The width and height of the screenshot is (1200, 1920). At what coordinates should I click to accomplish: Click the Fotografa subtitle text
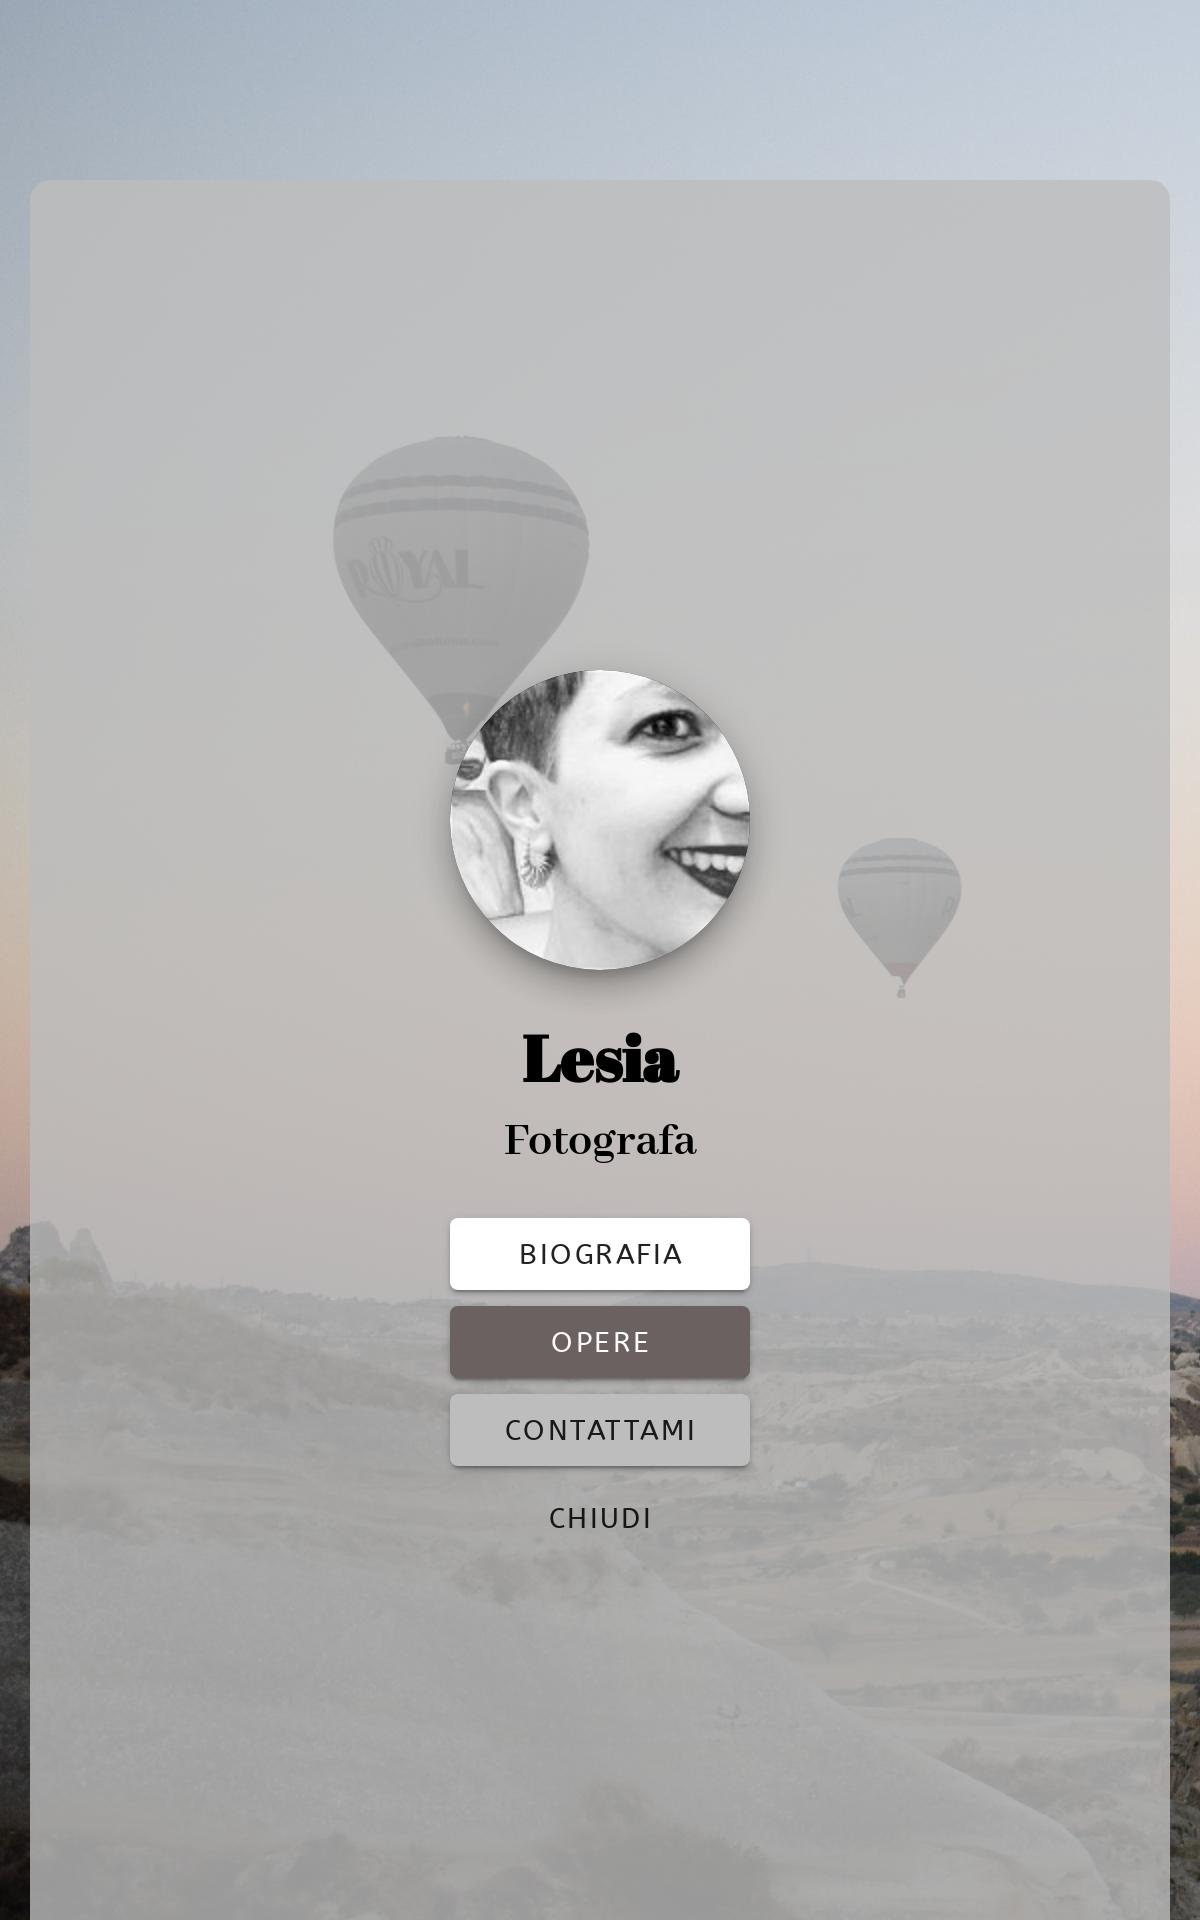600,1141
